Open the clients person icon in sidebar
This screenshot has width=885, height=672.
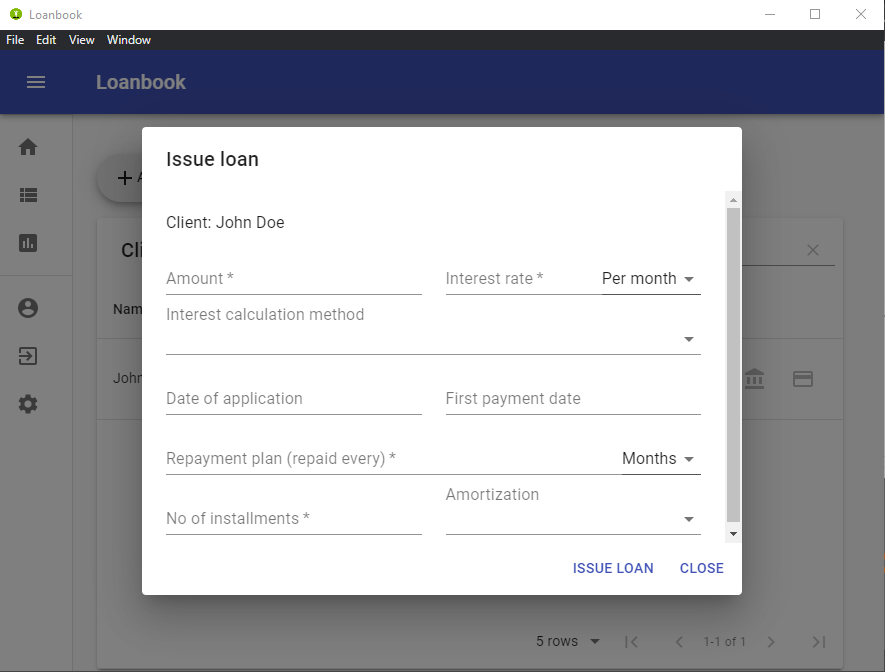[27, 307]
